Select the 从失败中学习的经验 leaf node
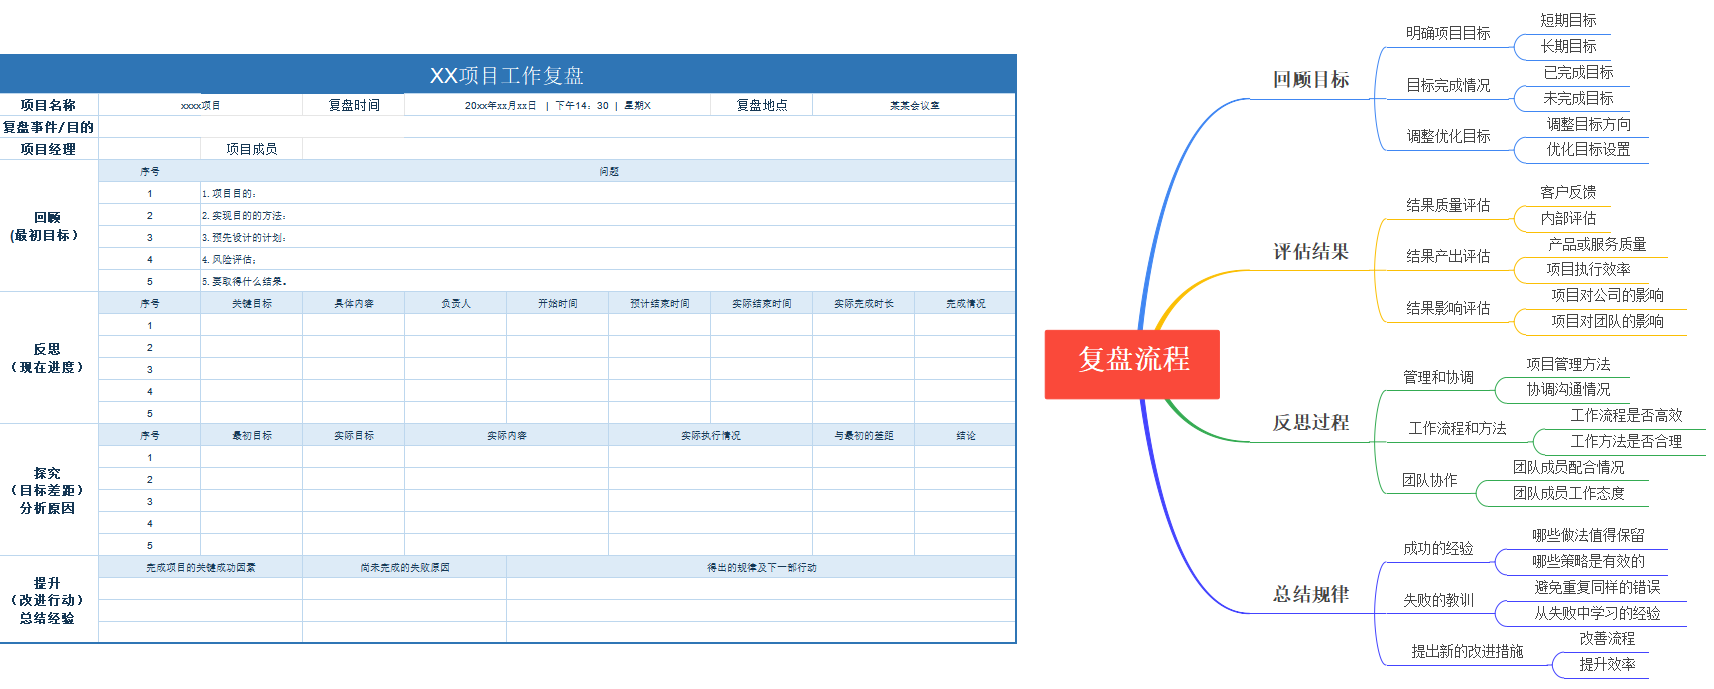 pos(1596,613)
